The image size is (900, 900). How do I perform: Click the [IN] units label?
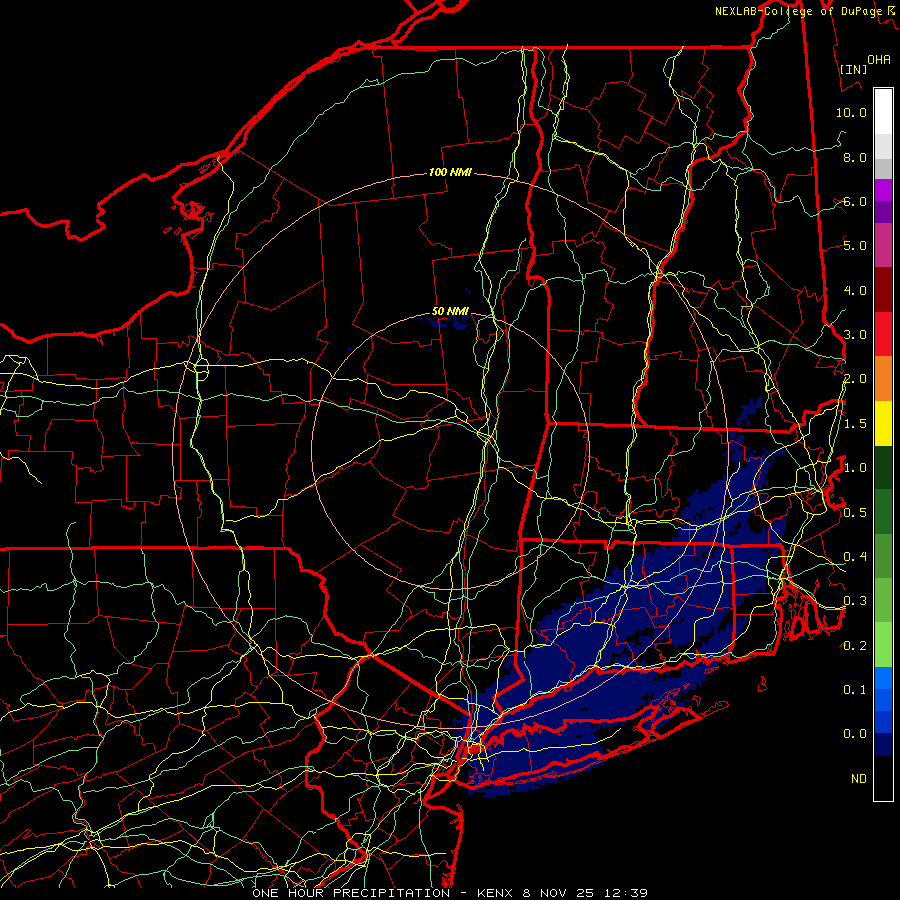point(853,69)
